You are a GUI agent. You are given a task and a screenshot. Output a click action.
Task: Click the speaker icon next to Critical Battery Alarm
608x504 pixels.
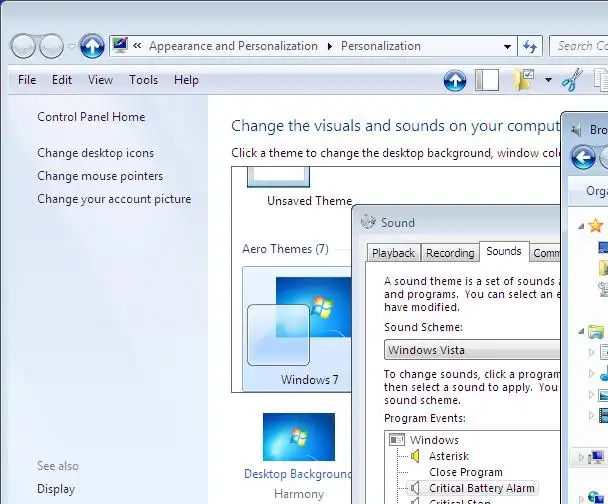coord(415,488)
